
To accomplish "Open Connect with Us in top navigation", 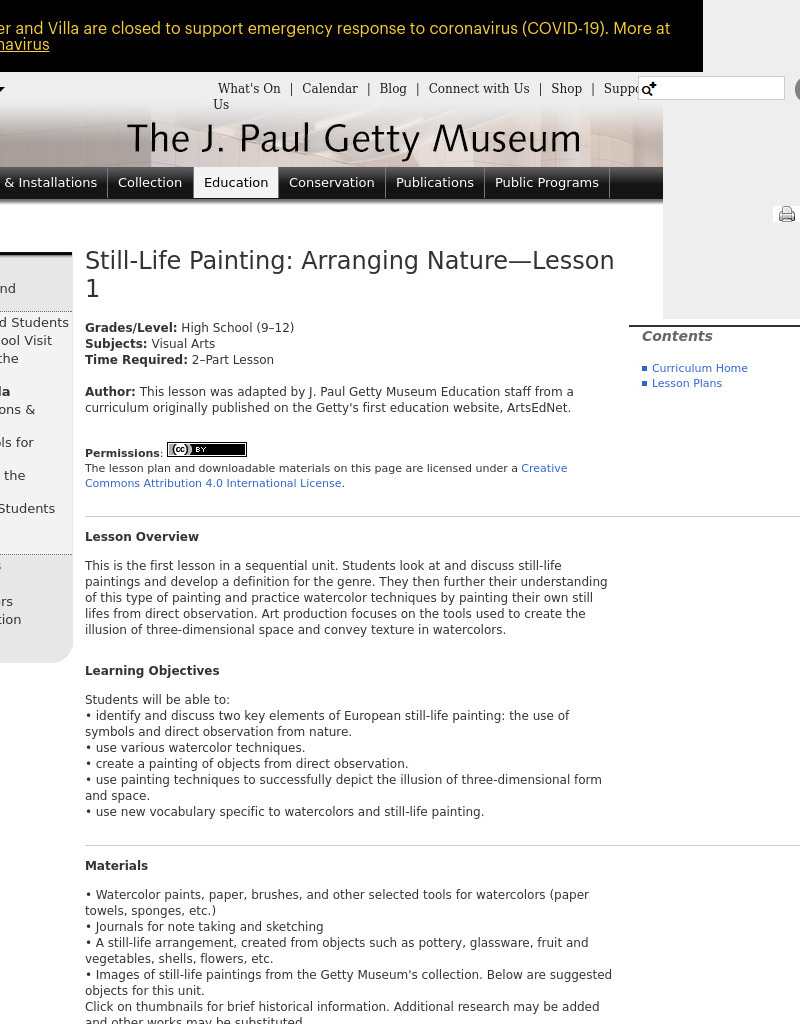I will pos(478,88).
